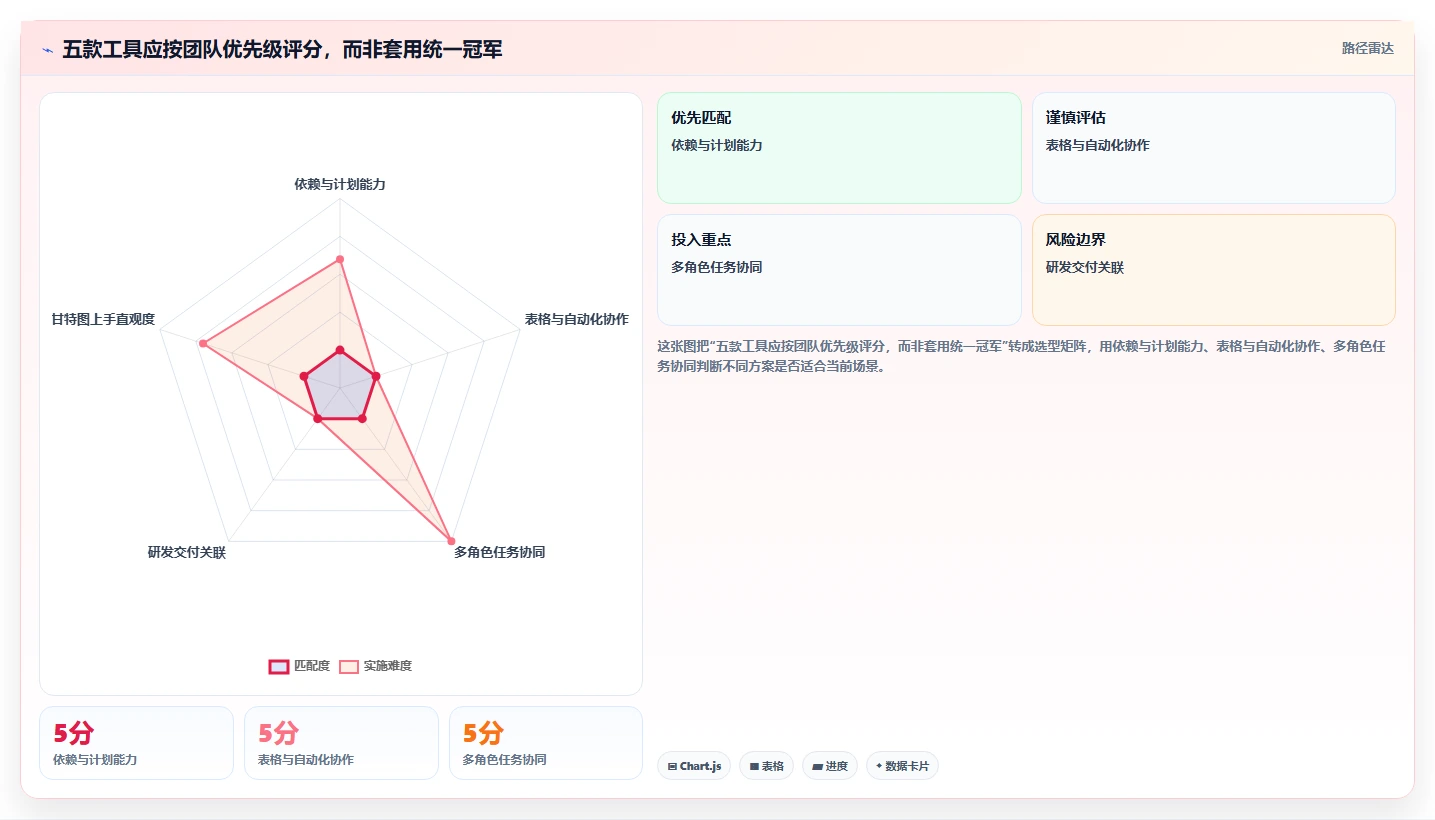
Task: Click the 多角色任务协同 radar axis label
Action: pyautogui.click(x=499, y=552)
